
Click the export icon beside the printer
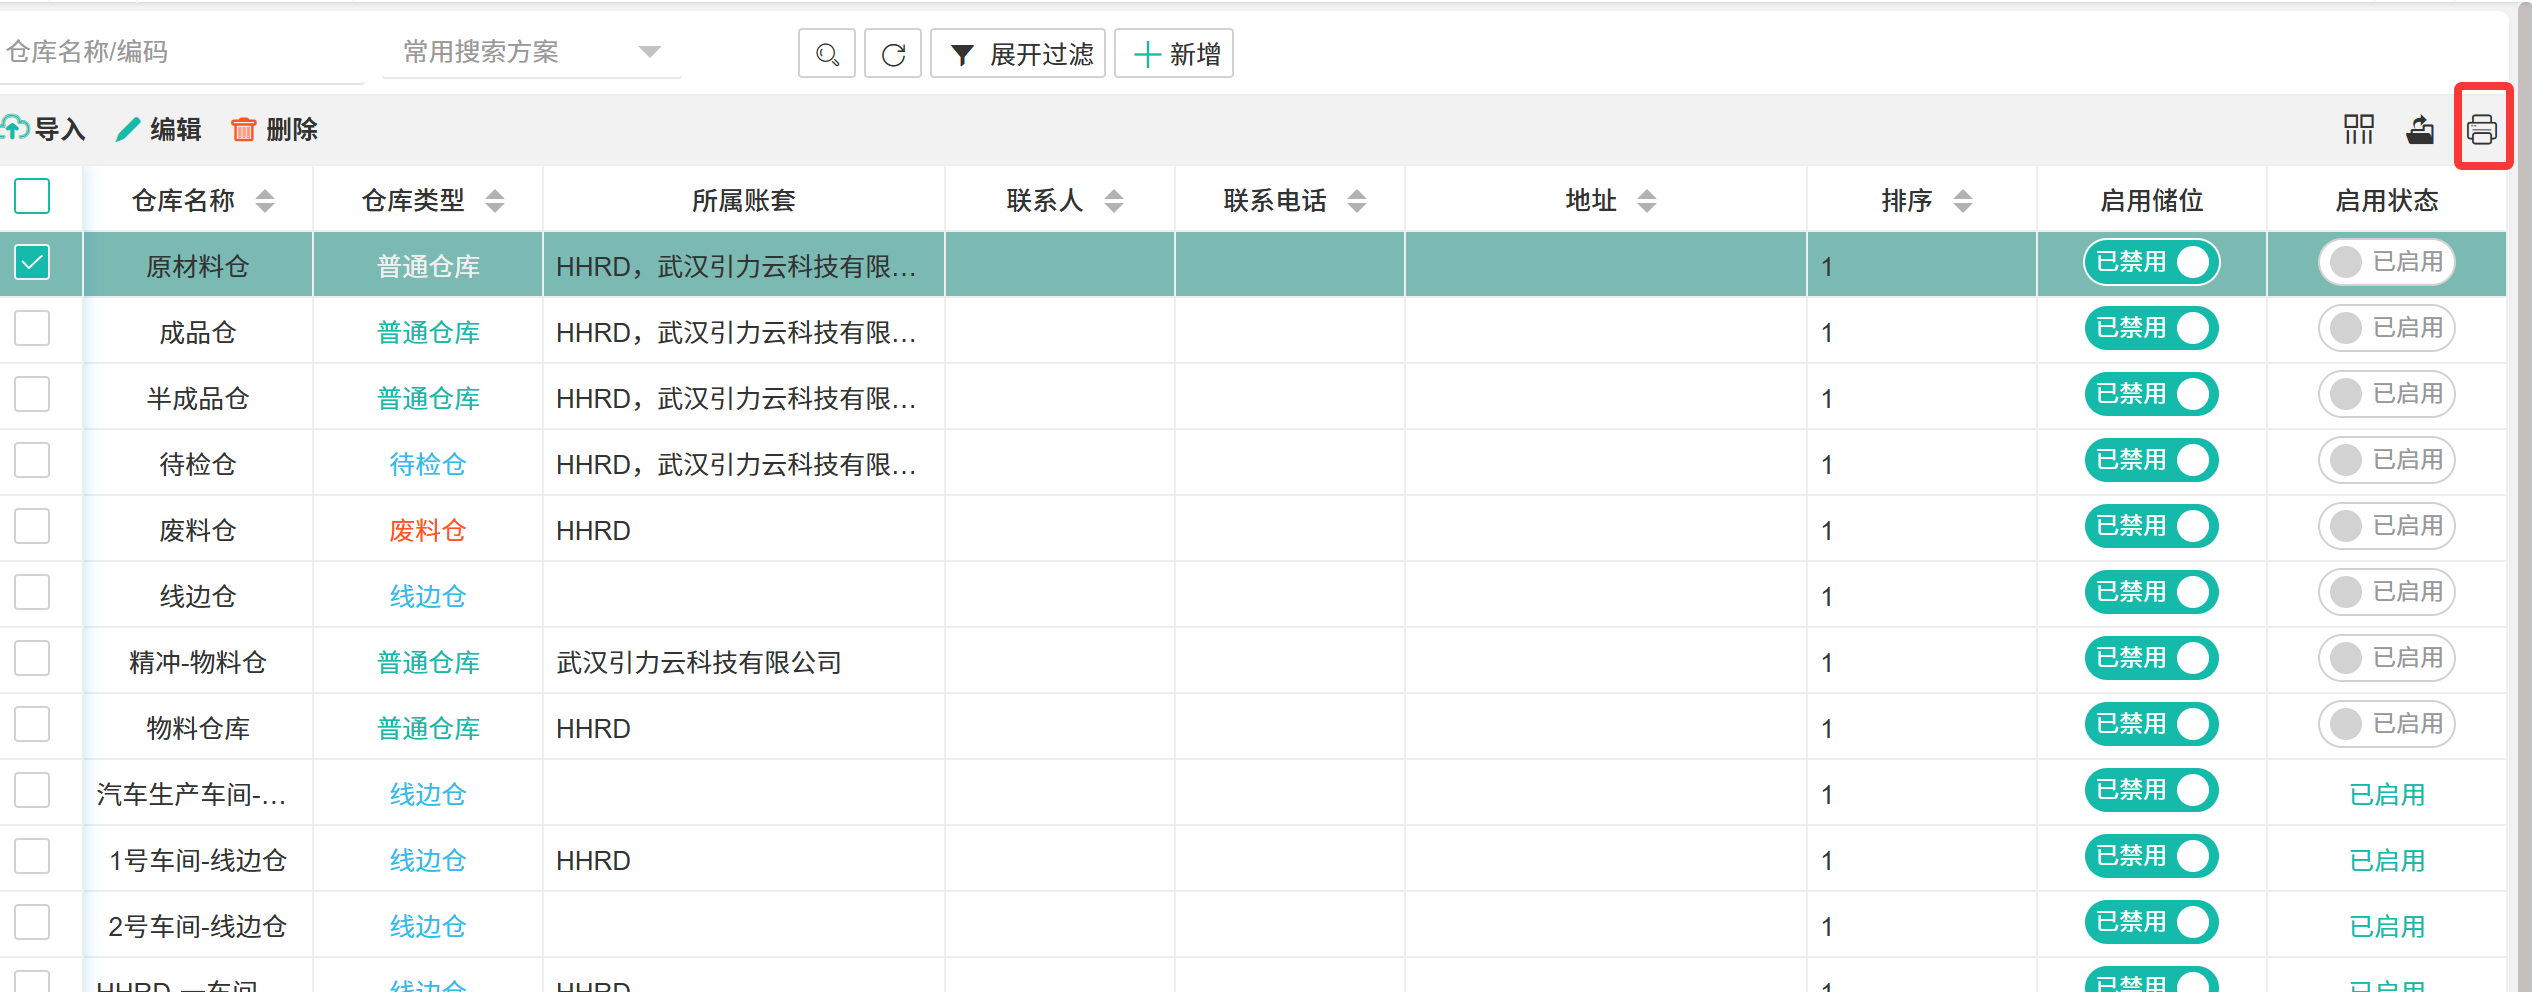coord(2420,129)
